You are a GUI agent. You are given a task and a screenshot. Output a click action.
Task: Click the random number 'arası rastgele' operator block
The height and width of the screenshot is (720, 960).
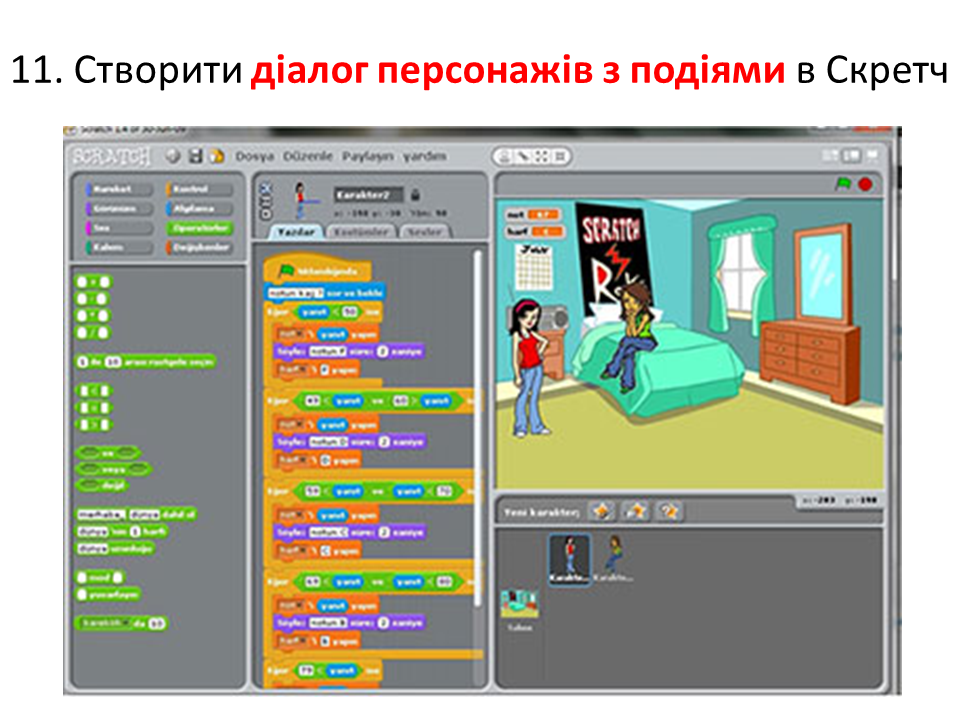[145, 362]
